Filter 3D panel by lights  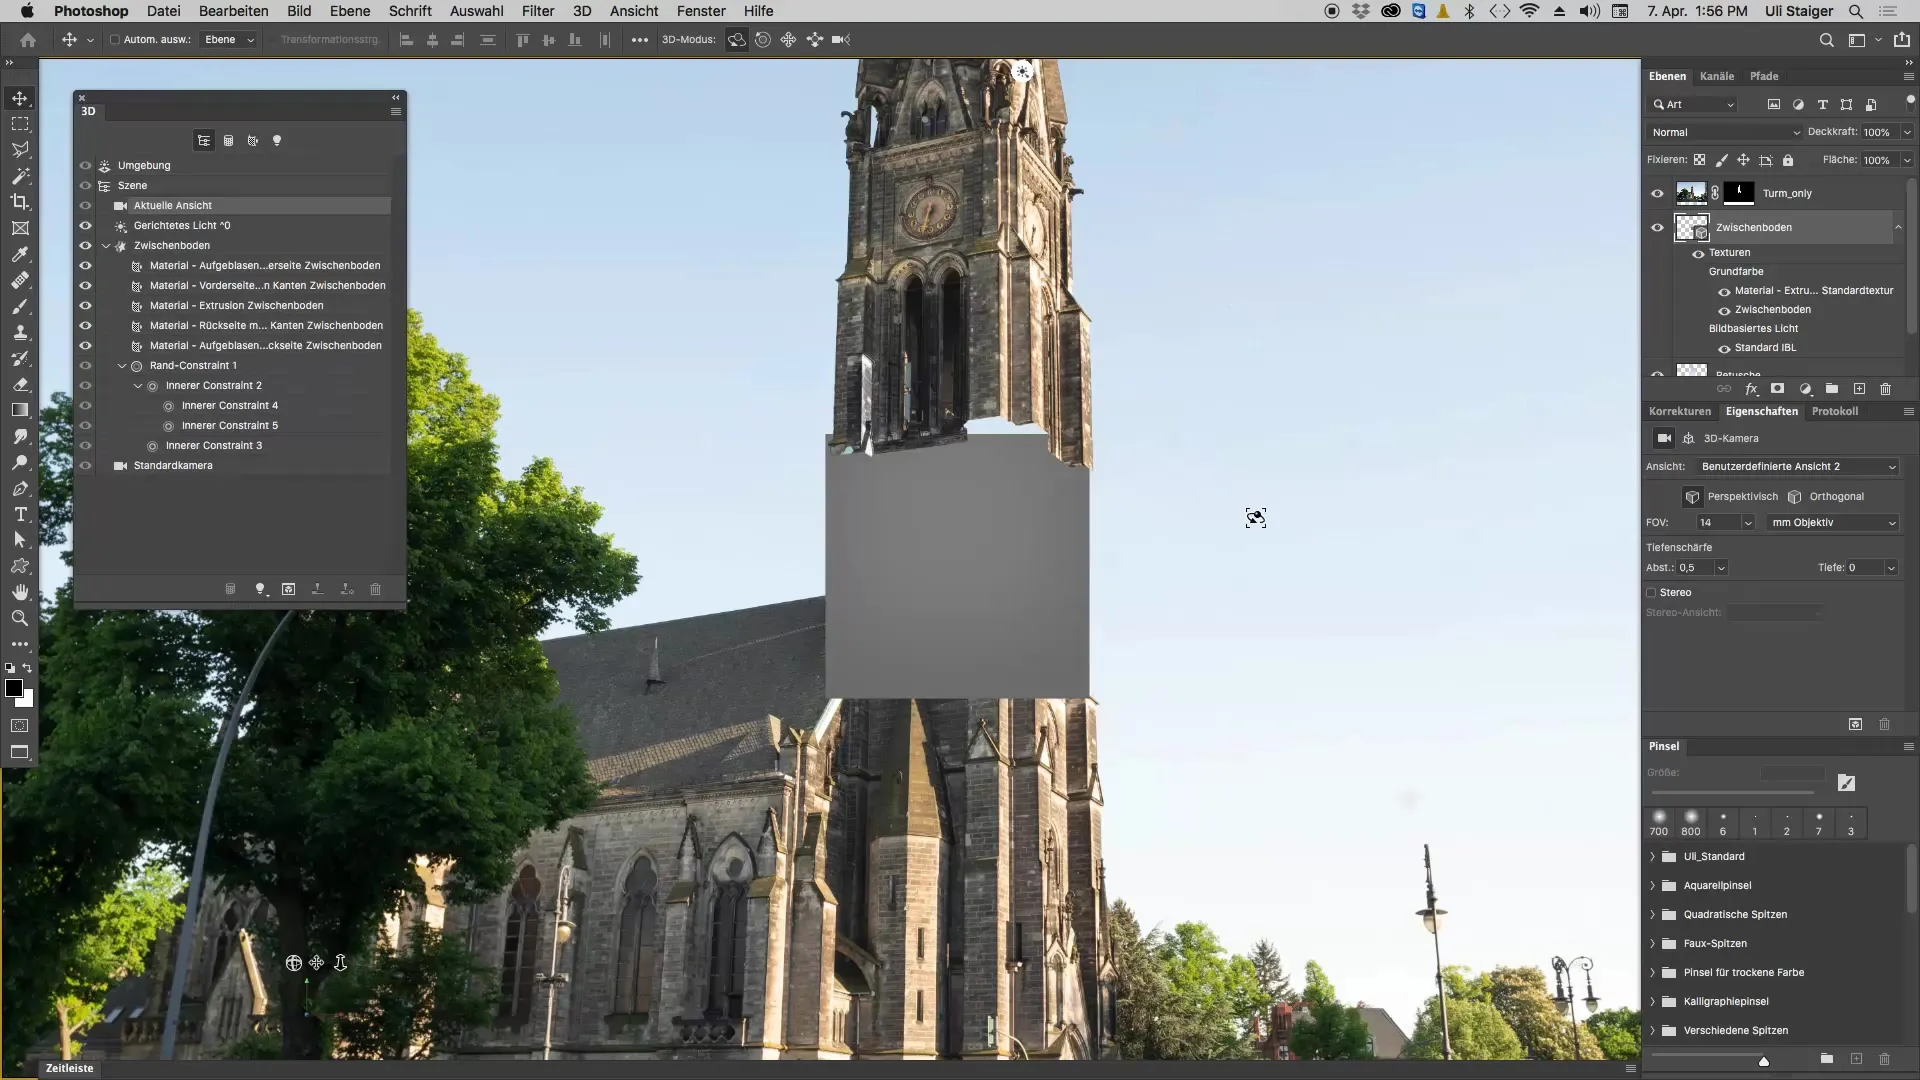(x=277, y=141)
